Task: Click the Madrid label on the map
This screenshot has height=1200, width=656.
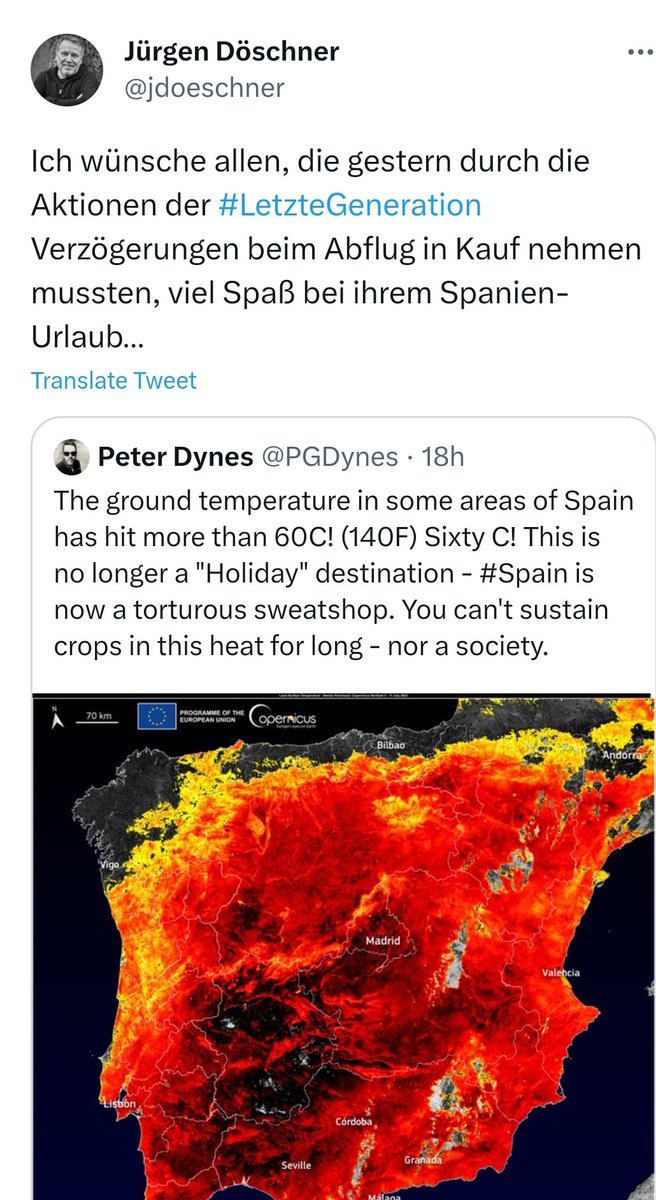Action: (x=383, y=941)
